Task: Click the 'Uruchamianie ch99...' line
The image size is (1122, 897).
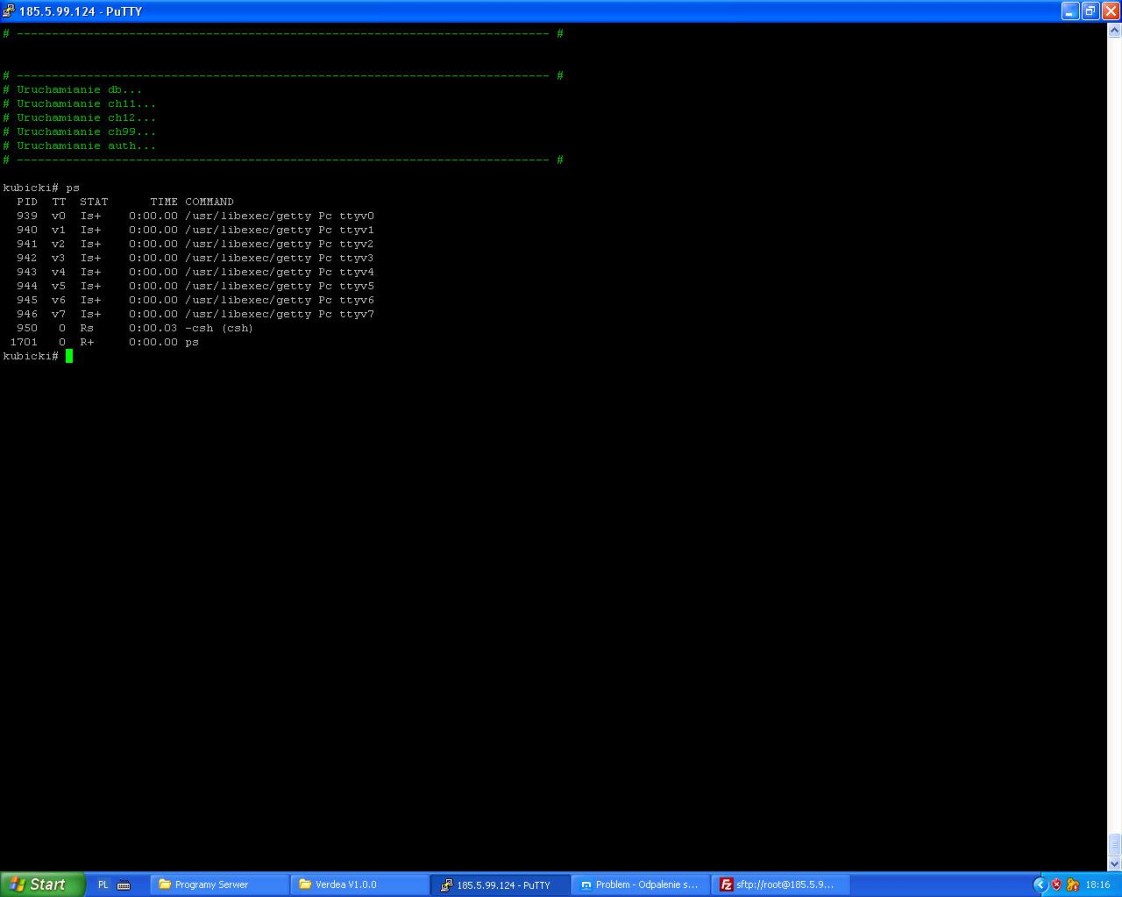Action: [79, 132]
